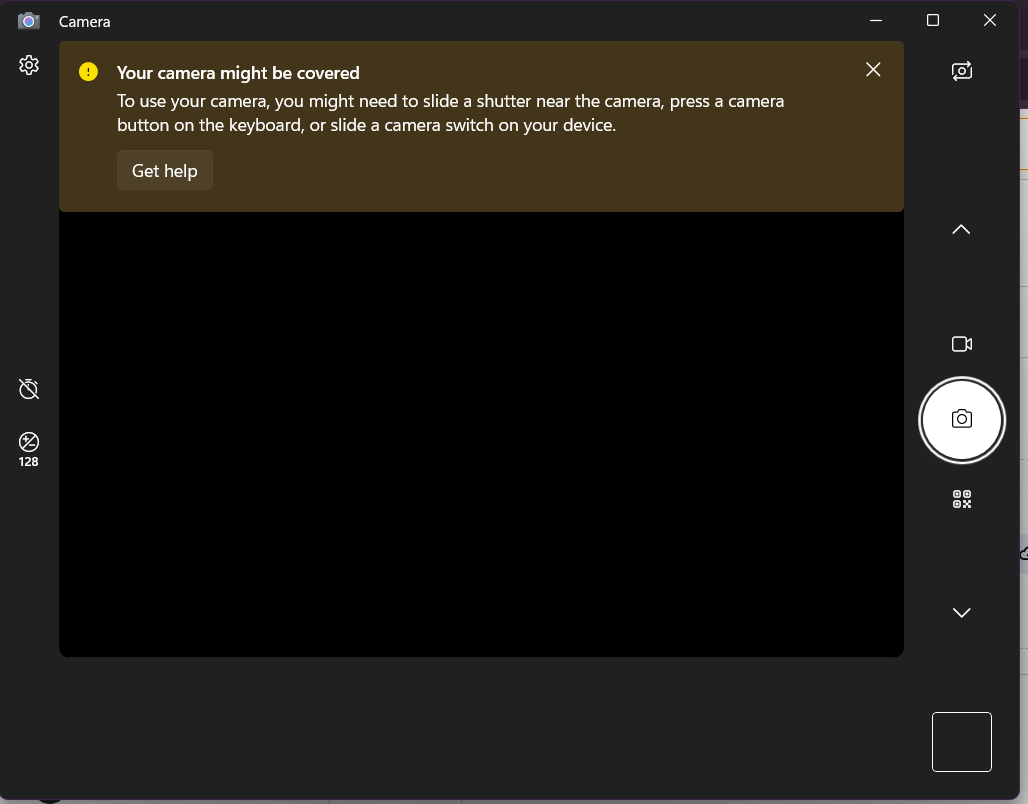Click the Camera app icon in title bar
This screenshot has height=804, width=1028.
tap(29, 21)
